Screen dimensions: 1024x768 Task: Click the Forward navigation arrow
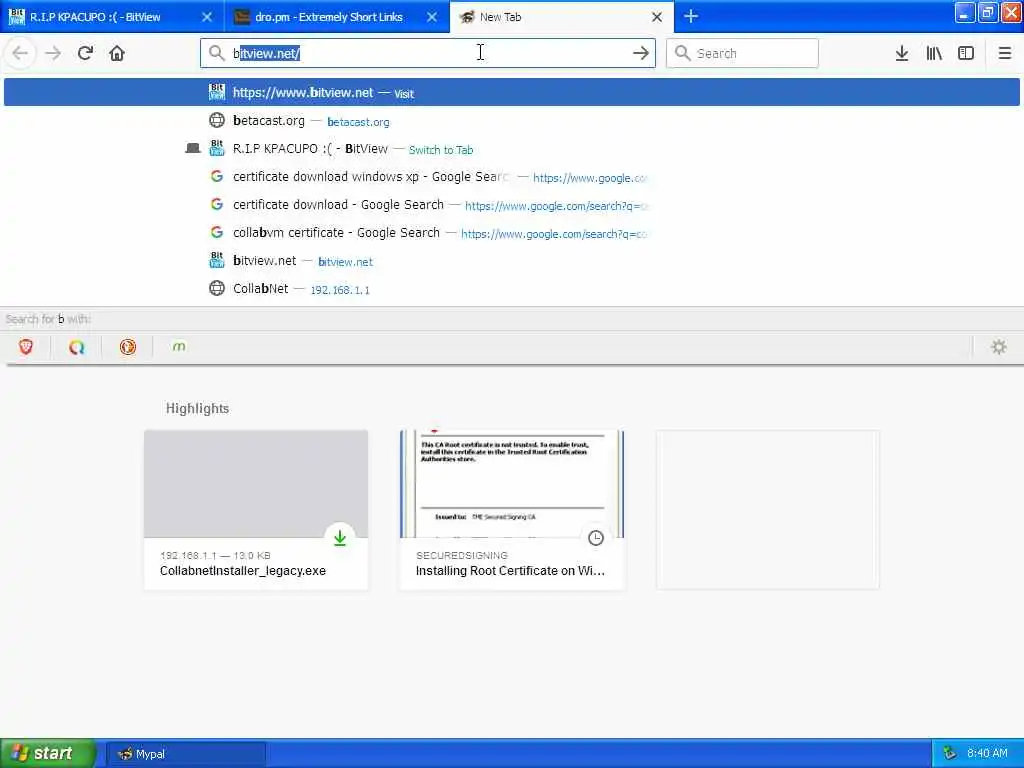click(53, 53)
